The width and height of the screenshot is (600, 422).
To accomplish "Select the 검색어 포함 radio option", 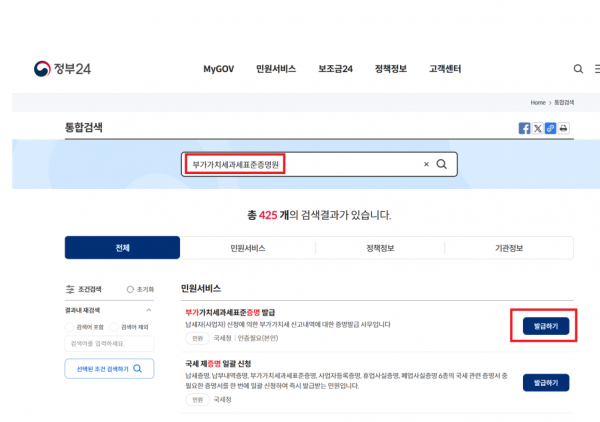I will [69, 327].
